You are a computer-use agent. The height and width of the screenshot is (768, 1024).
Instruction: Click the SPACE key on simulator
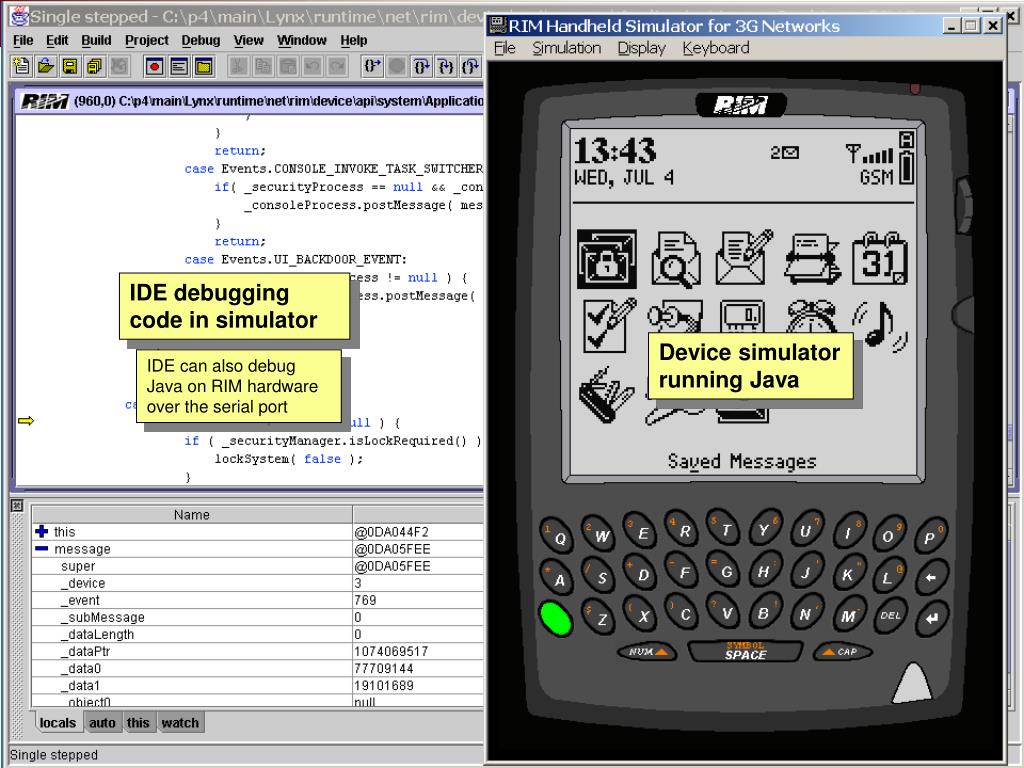coord(744,651)
